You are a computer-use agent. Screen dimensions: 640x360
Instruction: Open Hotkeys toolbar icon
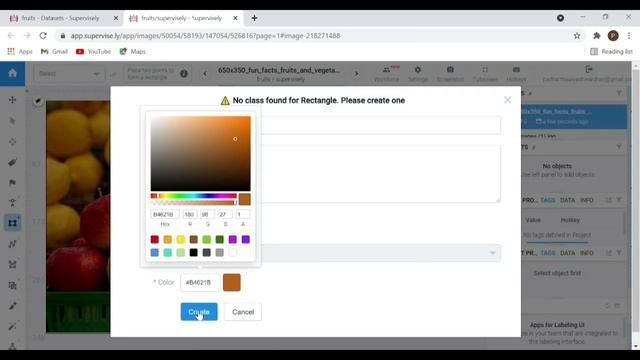516,73
